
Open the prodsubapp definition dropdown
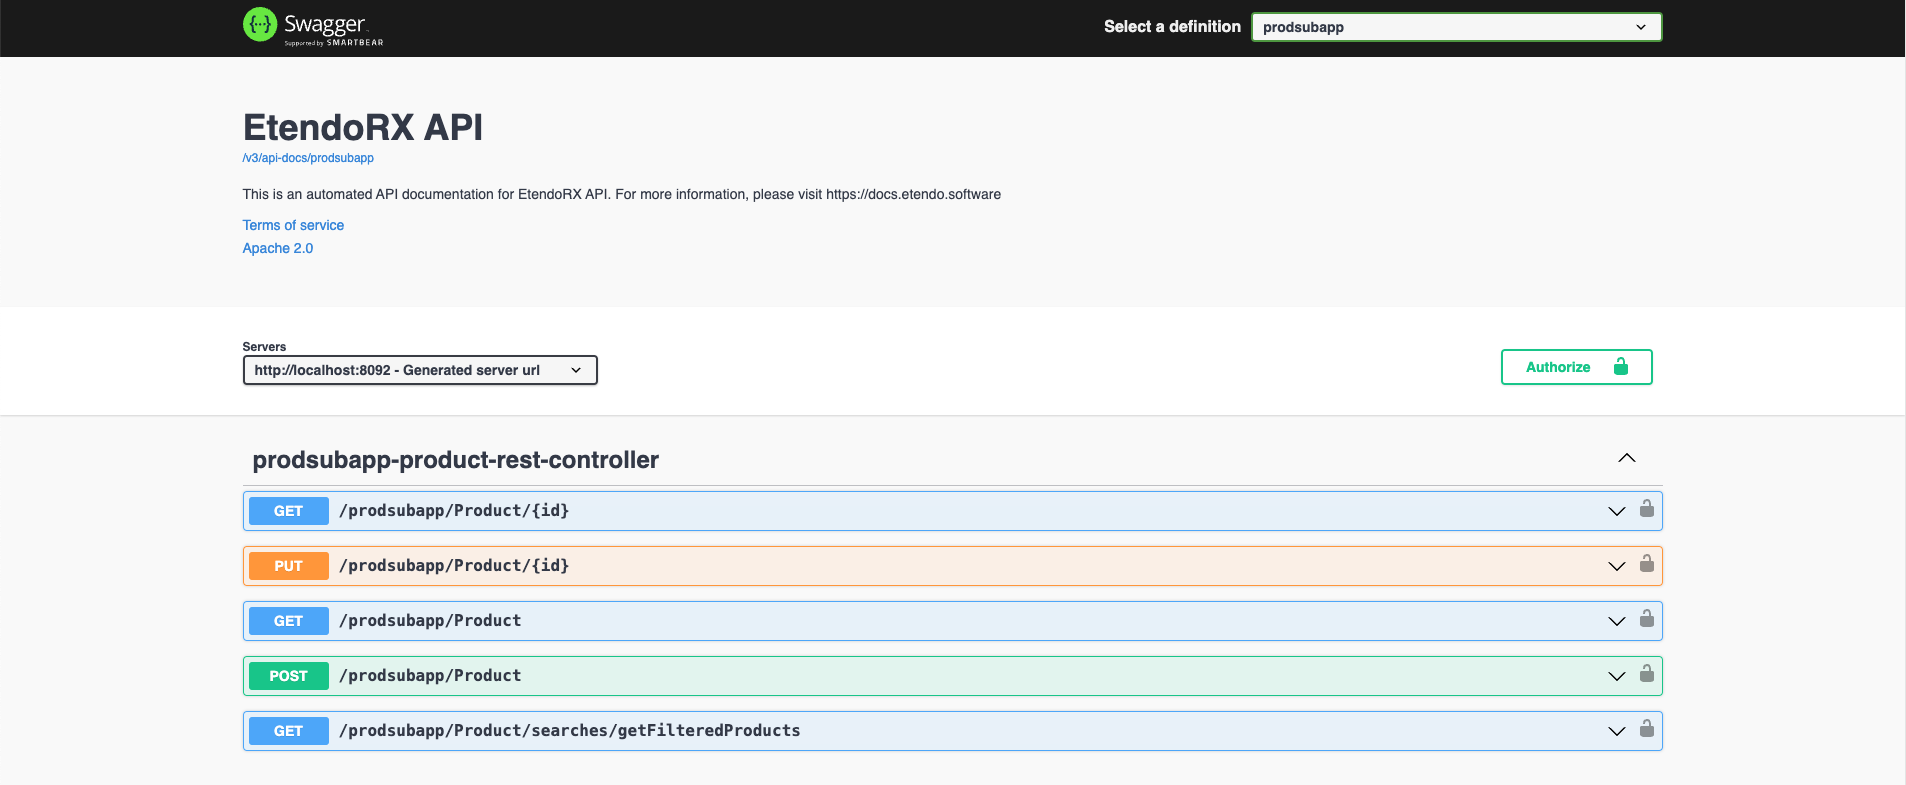pos(1456,27)
